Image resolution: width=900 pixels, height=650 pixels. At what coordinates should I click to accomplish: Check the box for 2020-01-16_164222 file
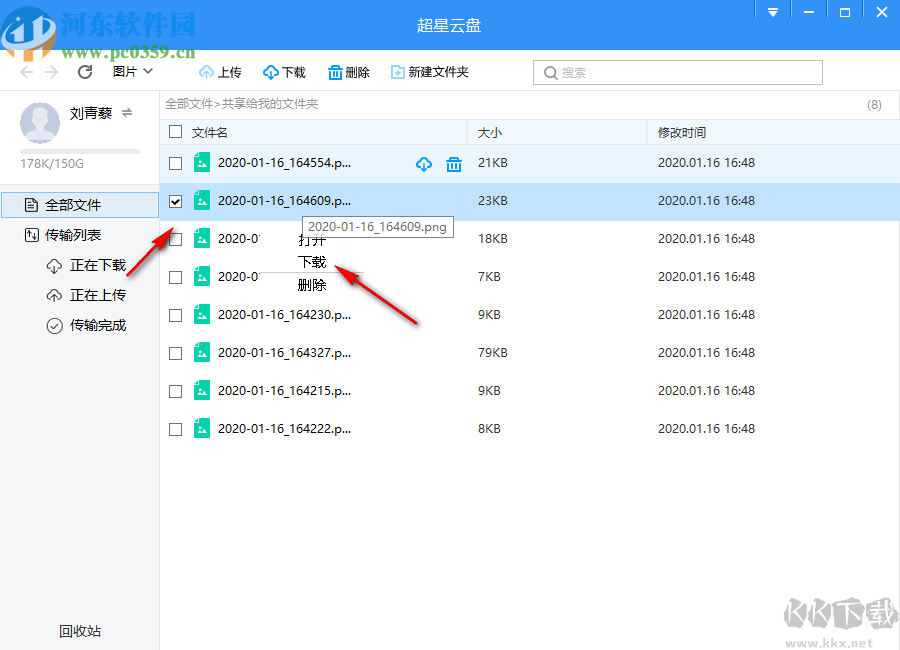[176, 429]
